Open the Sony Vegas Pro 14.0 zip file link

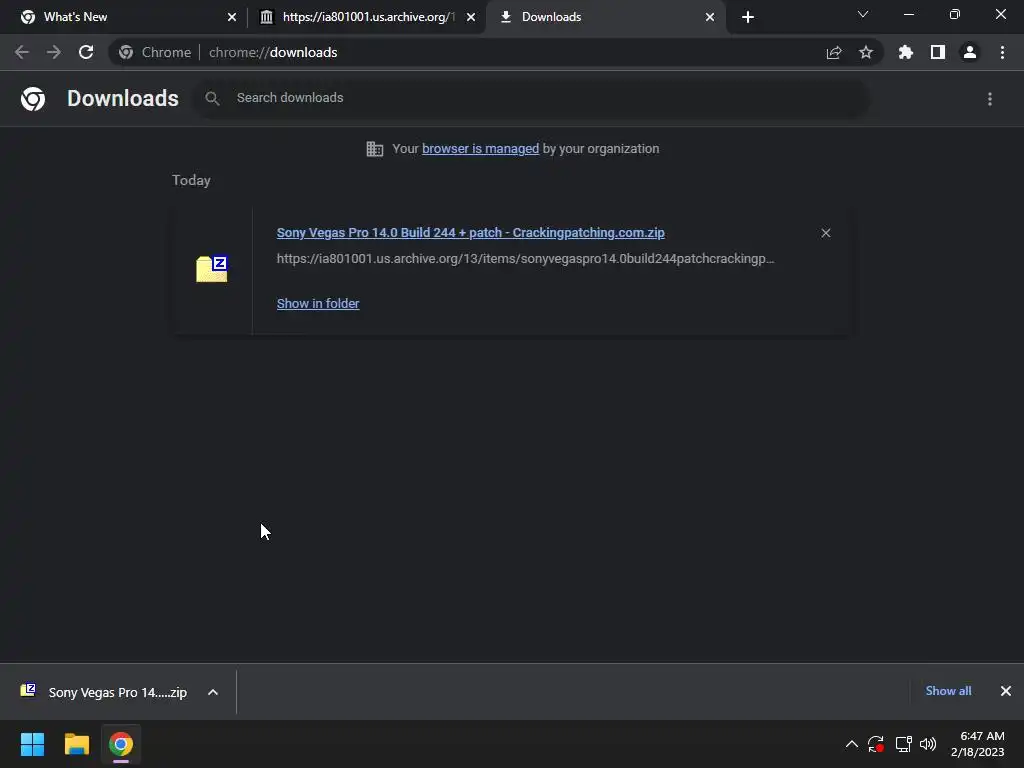470,232
